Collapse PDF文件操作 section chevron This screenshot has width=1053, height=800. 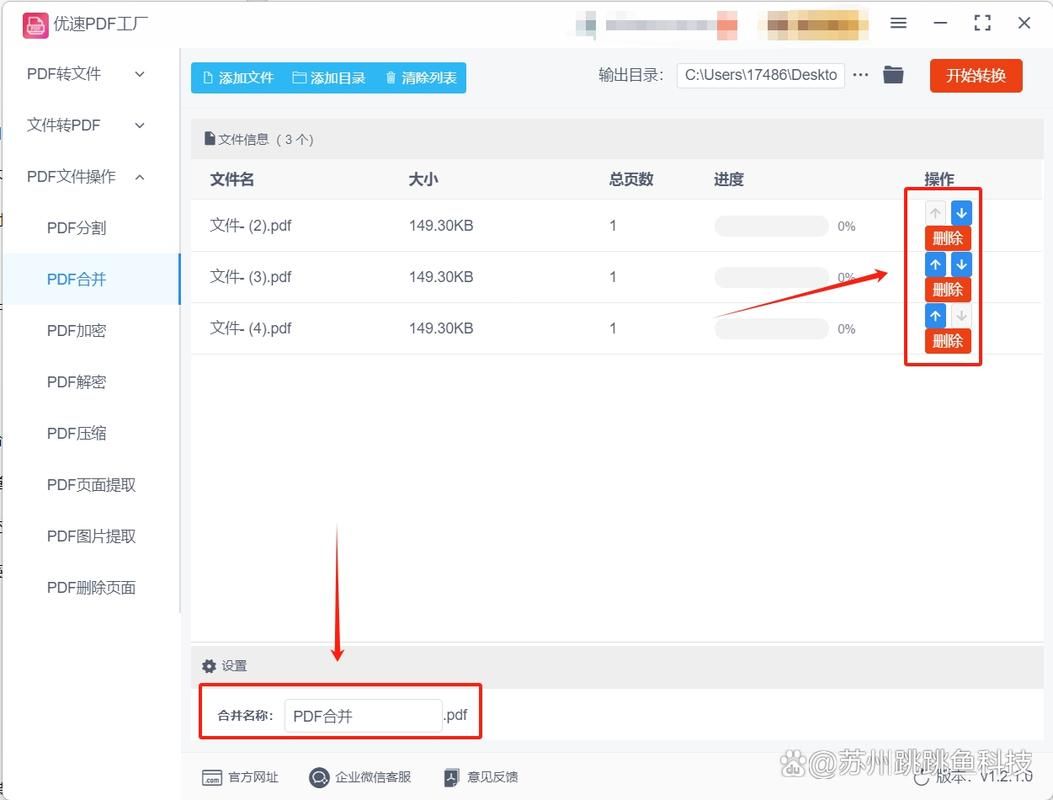(140, 177)
